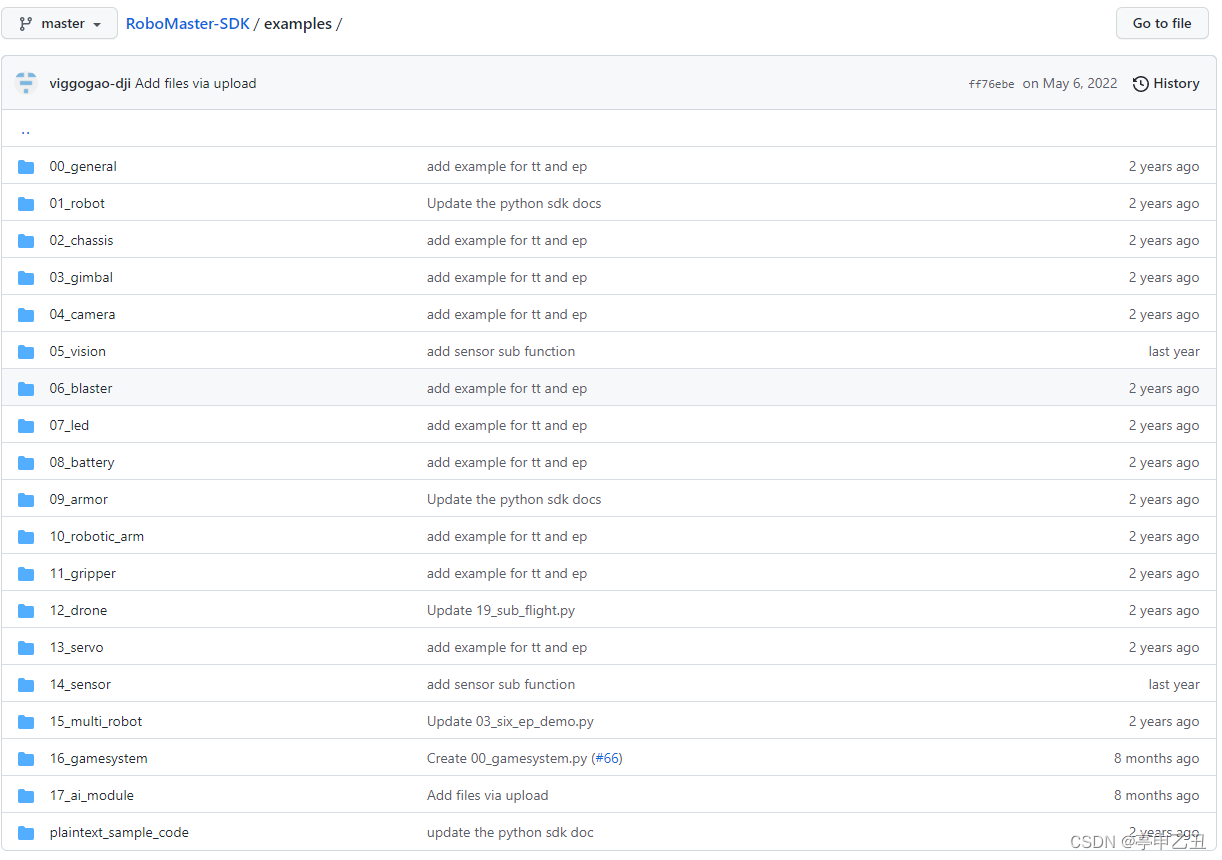1222x860 pixels.
Task: Open the 'Add files via upload' latest commit message
Action: 196,84
